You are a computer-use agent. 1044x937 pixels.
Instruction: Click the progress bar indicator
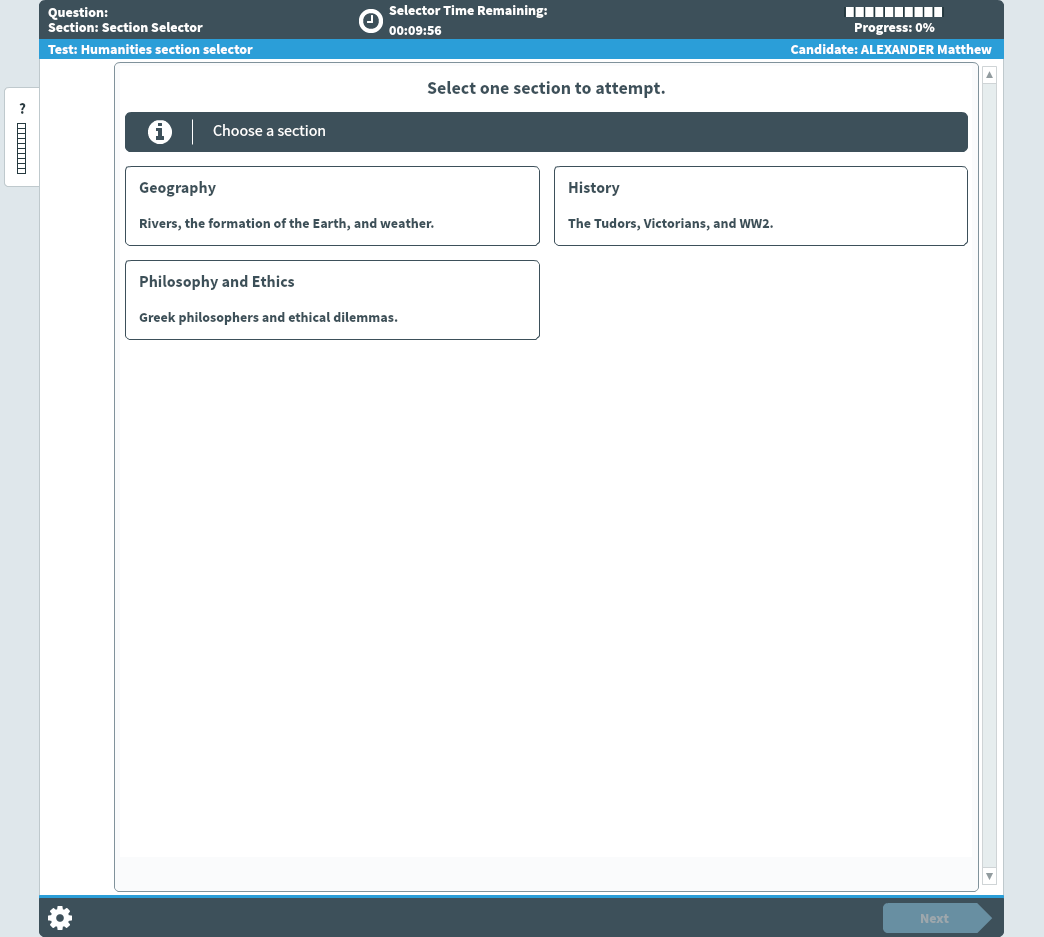(x=894, y=11)
